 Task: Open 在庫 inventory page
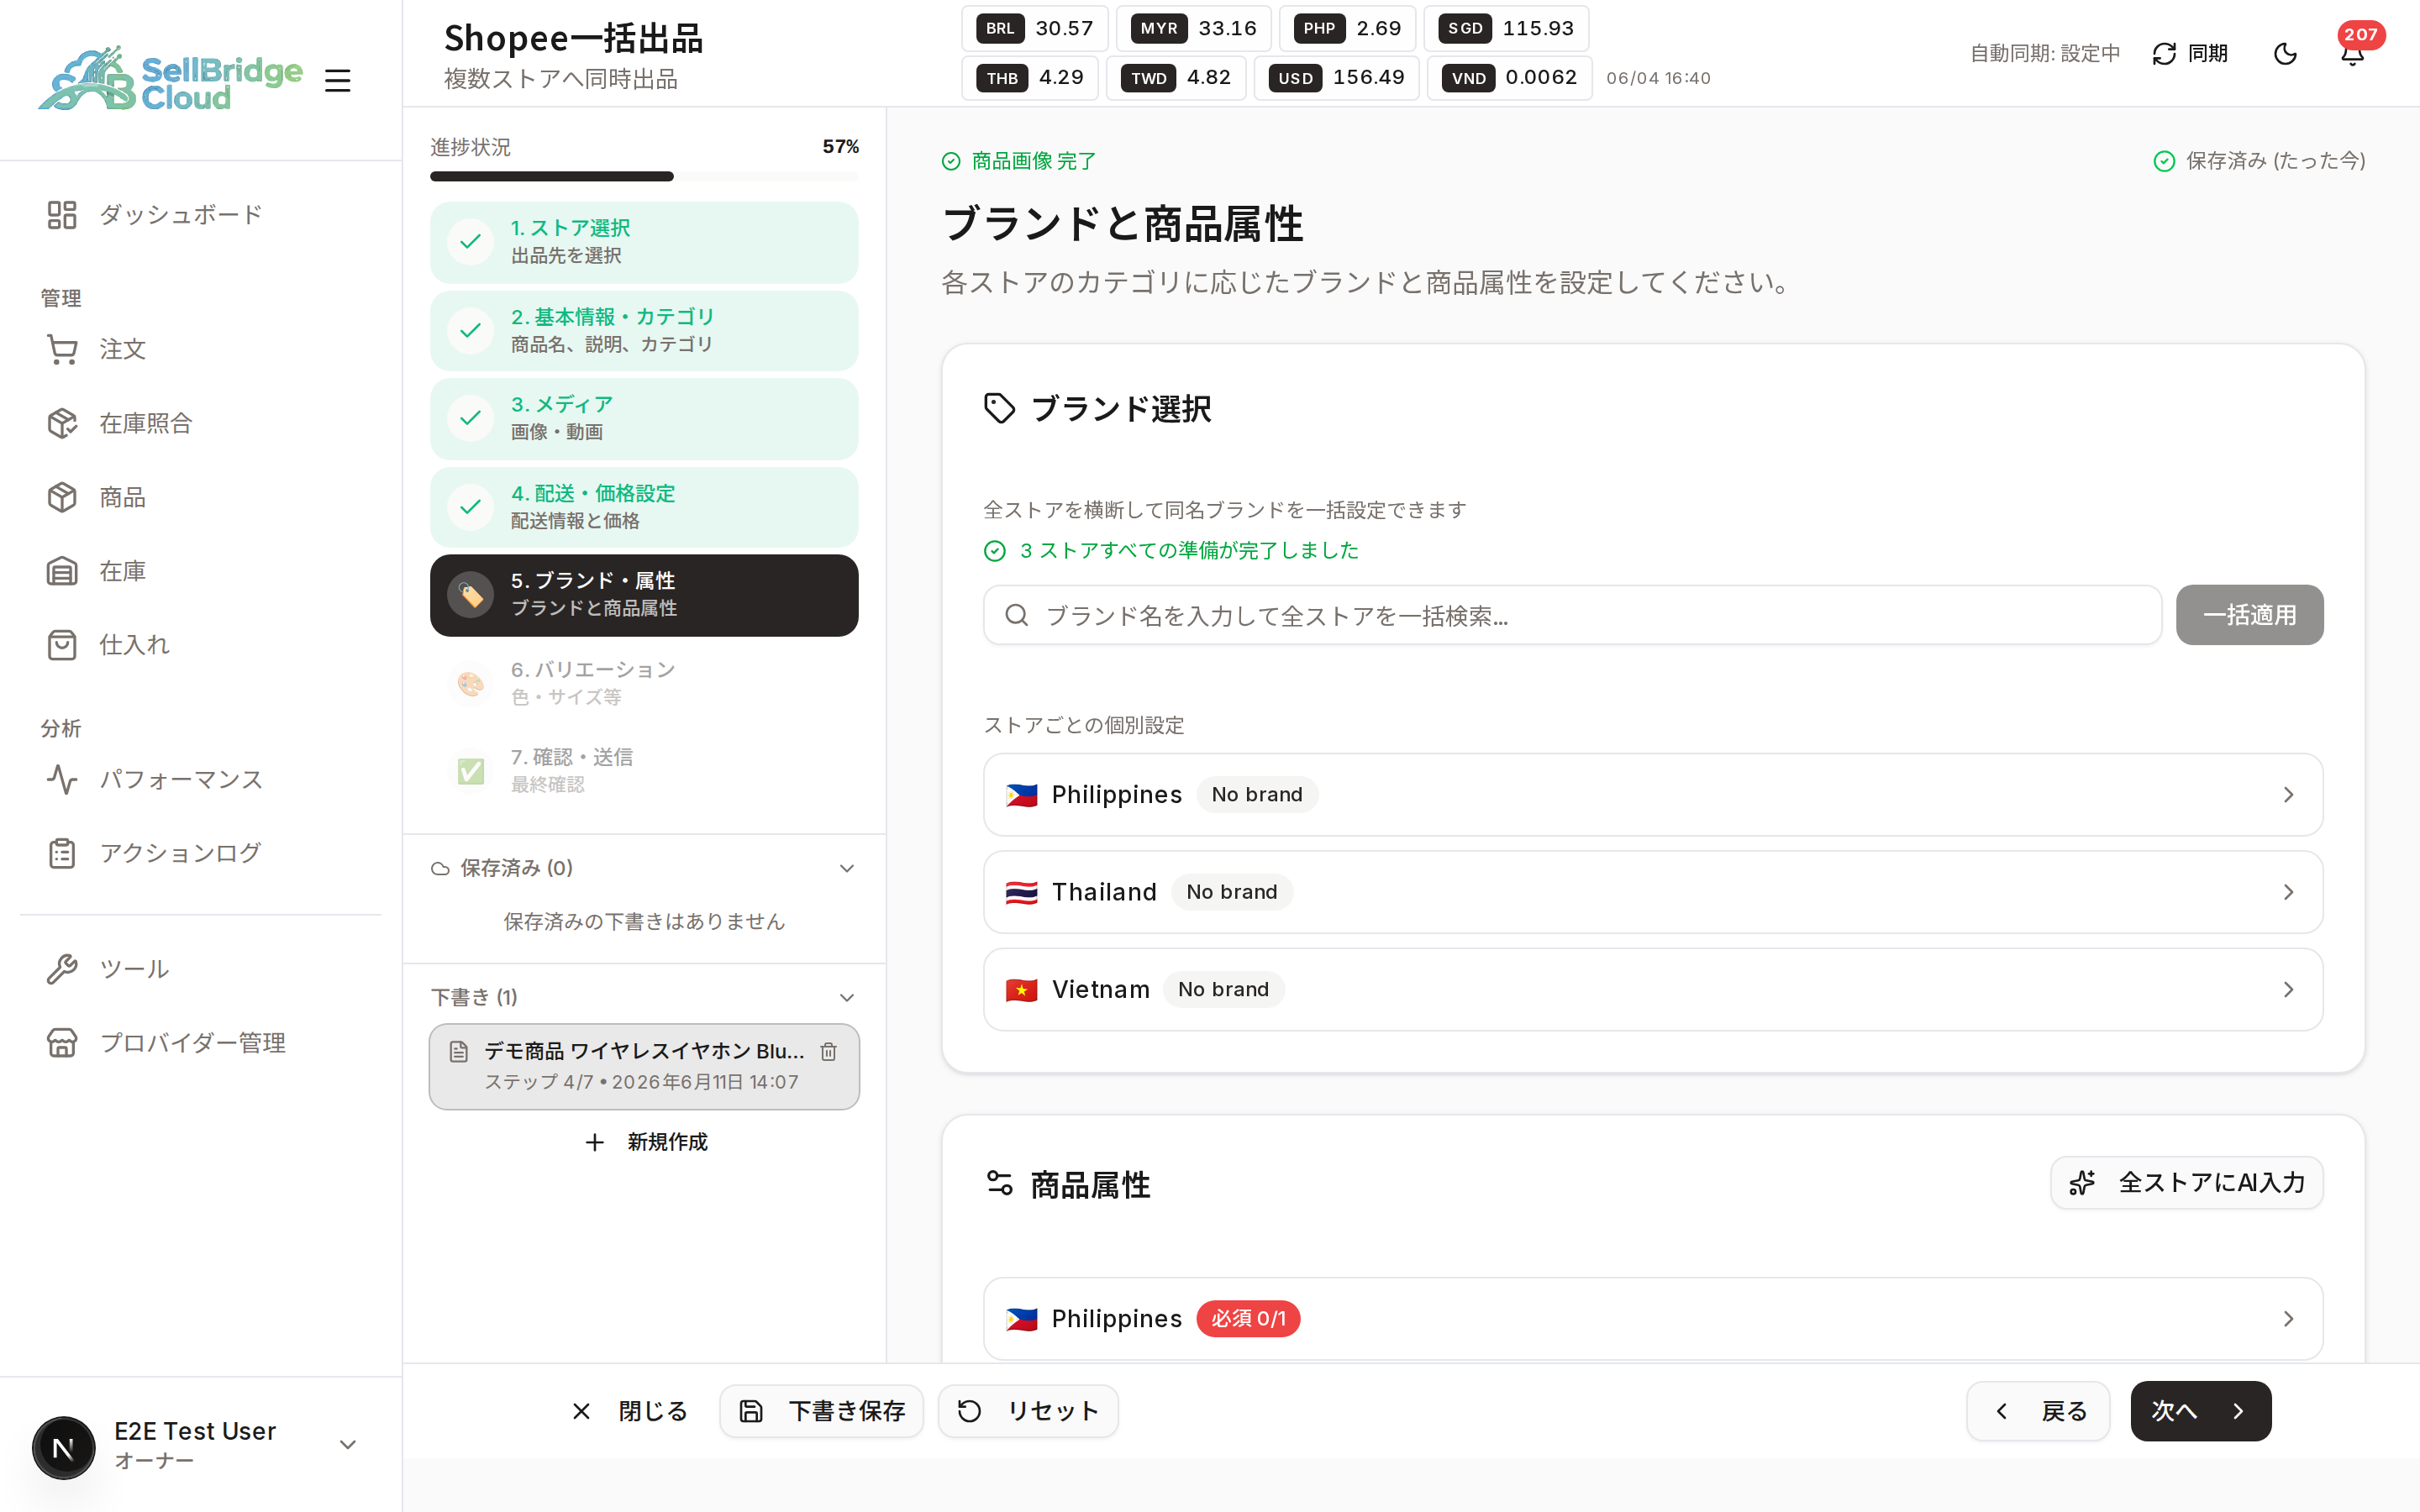tap(200, 571)
